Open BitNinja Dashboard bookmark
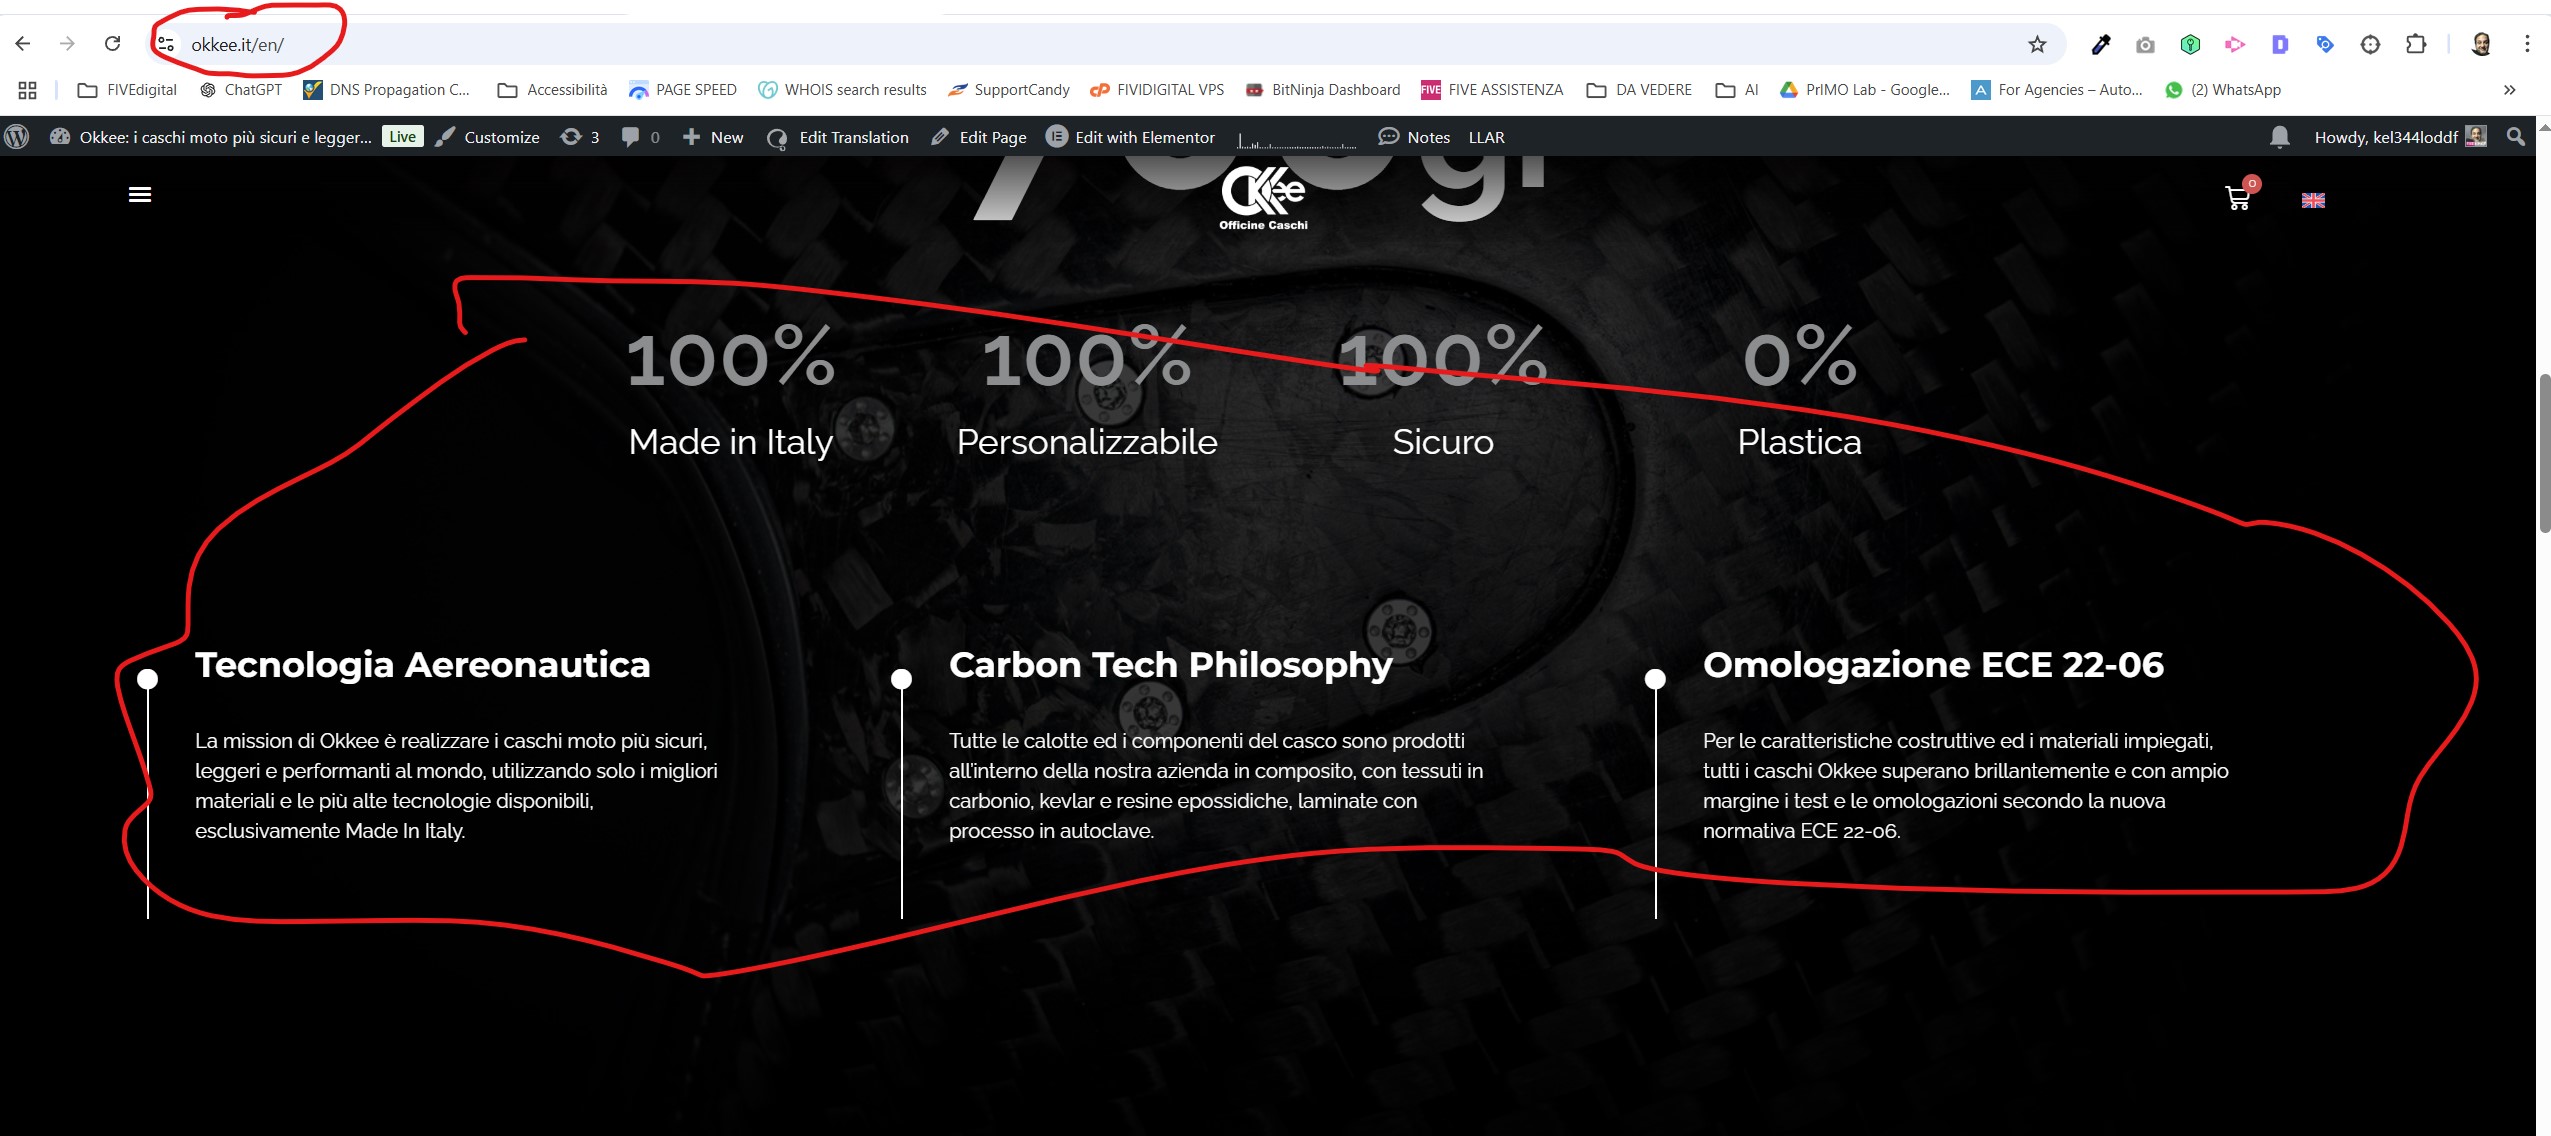Viewport: 2551px width, 1136px height. [1323, 90]
